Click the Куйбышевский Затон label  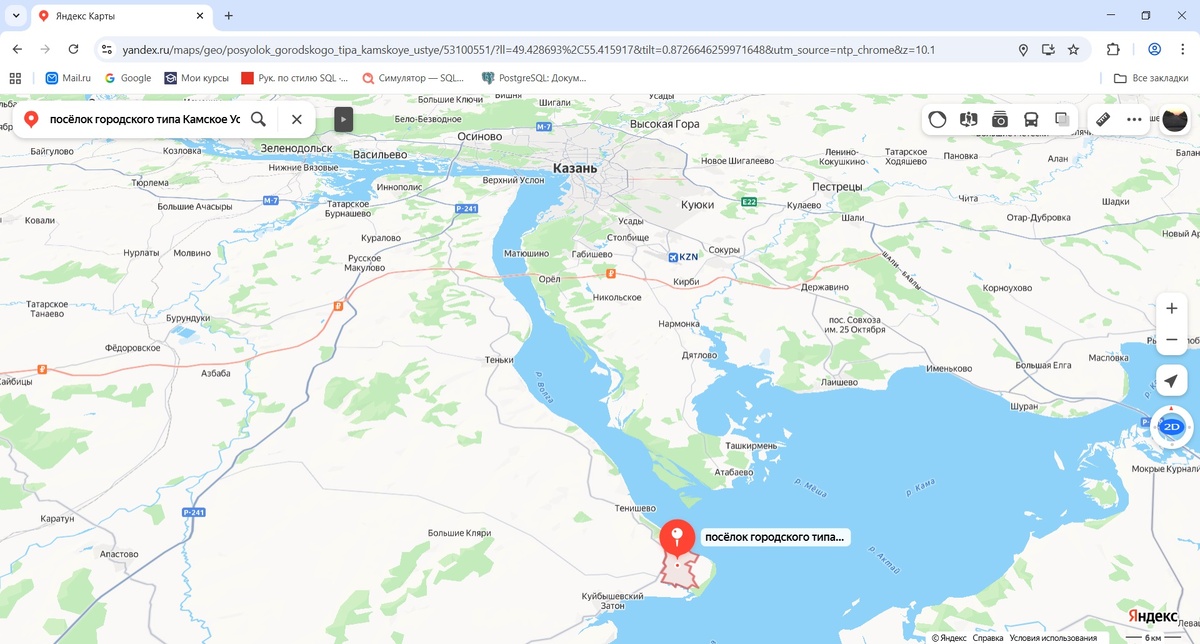point(611,601)
